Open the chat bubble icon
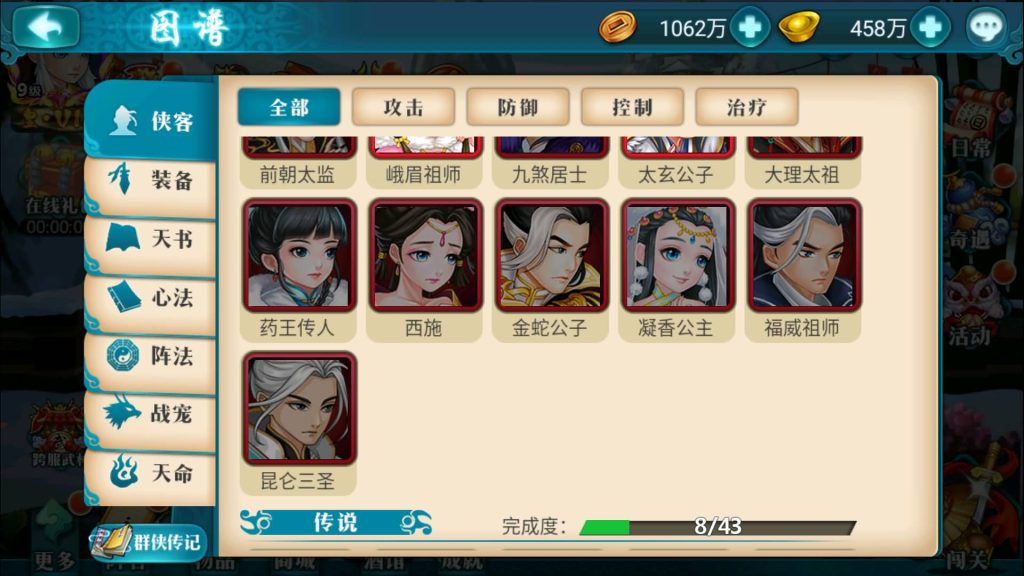1024x576 pixels. tap(986, 27)
